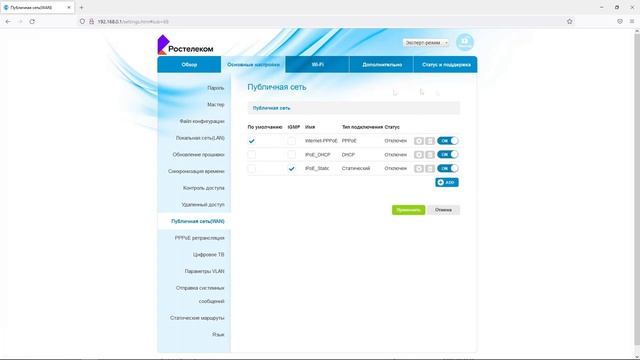Open Параметры VLAN in the sidebar

(x=204, y=271)
